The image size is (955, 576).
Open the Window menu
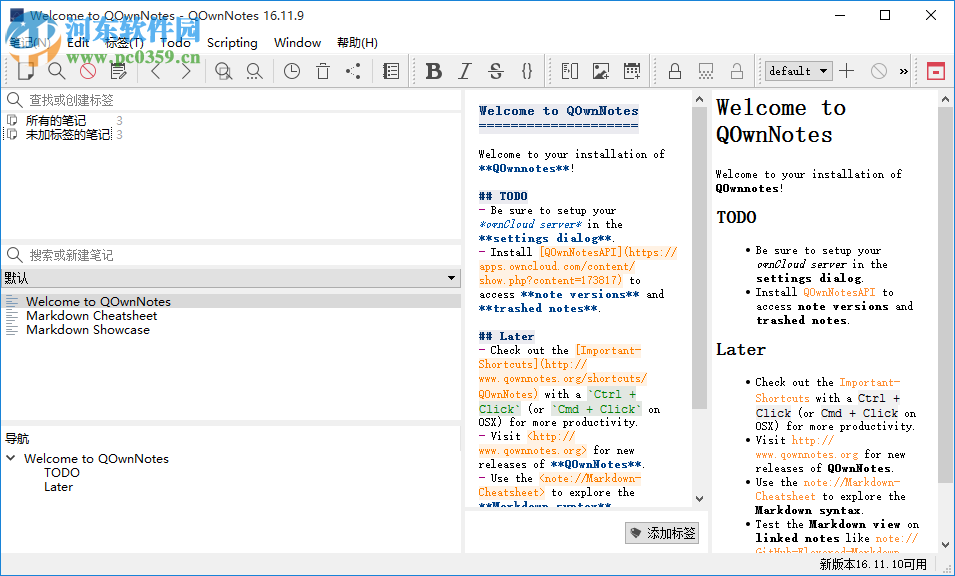pyautogui.click(x=297, y=43)
